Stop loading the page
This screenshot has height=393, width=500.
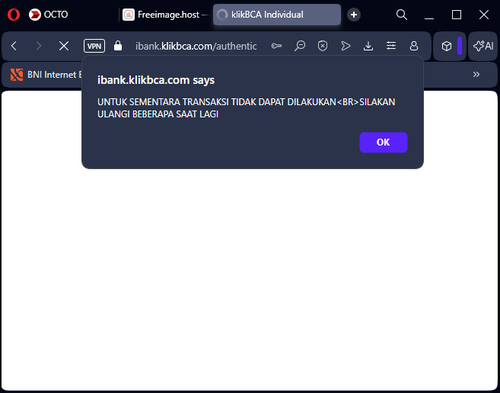coord(64,46)
